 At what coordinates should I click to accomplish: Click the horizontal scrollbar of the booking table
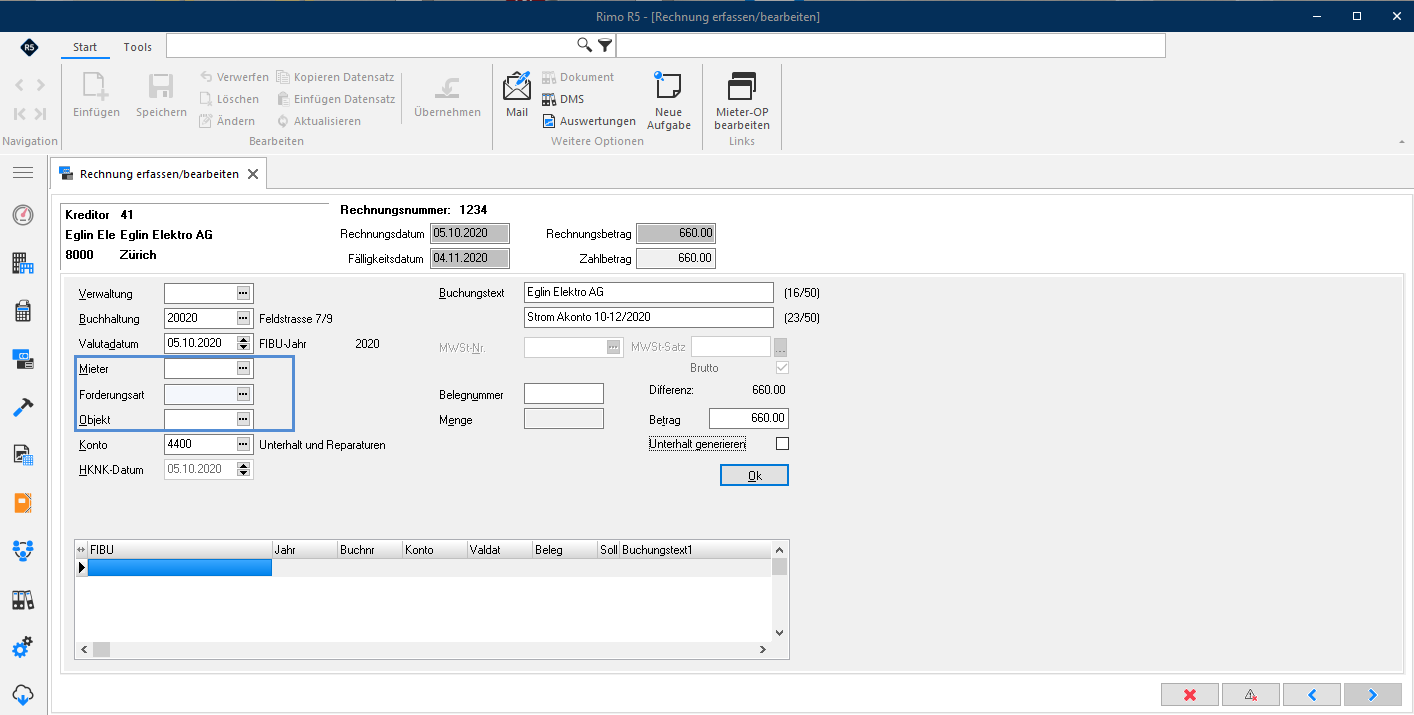pos(422,649)
